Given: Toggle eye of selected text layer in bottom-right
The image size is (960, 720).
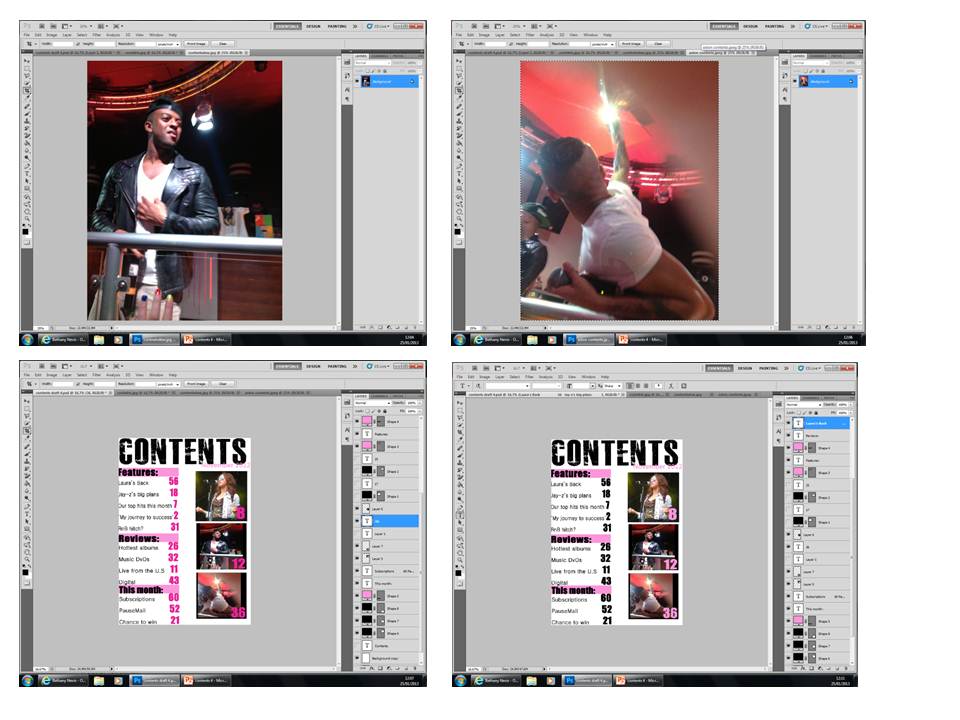Looking at the screenshot, I should pos(788,423).
